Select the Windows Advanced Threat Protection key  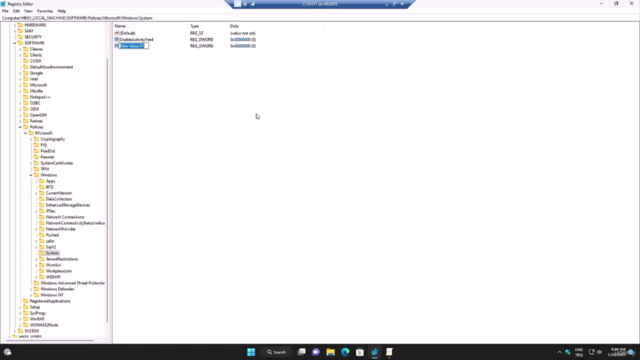tap(72, 283)
